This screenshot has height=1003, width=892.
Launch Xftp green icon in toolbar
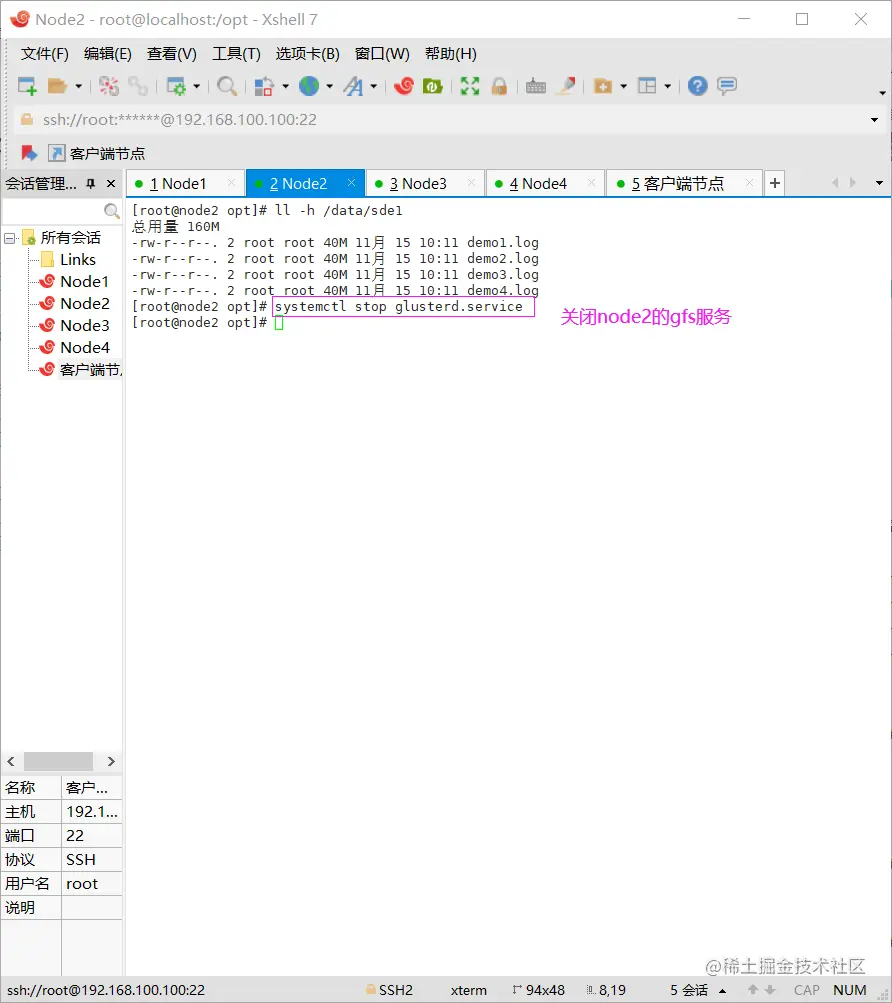click(x=433, y=86)
